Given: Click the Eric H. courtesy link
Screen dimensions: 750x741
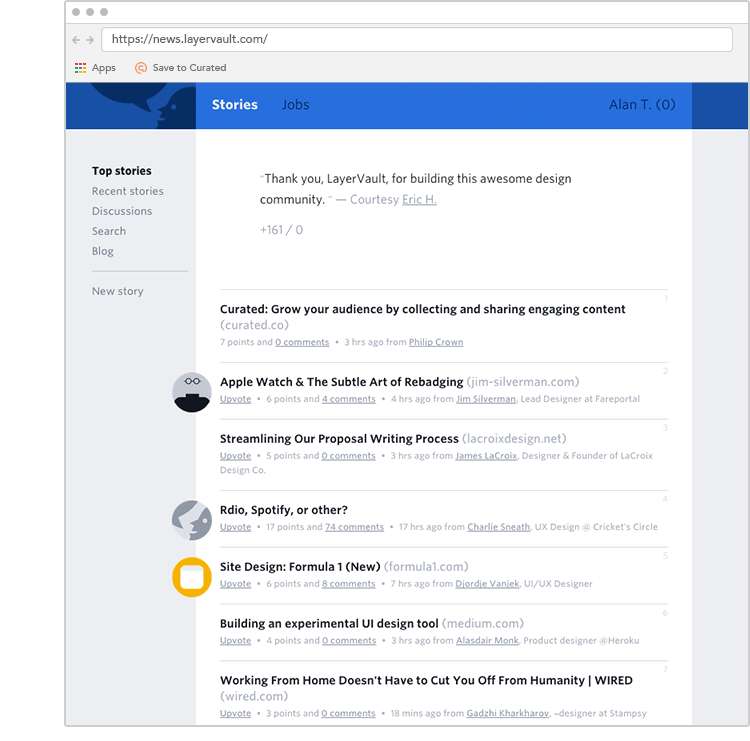Looking at the screenshot, I should coord(419,200).
